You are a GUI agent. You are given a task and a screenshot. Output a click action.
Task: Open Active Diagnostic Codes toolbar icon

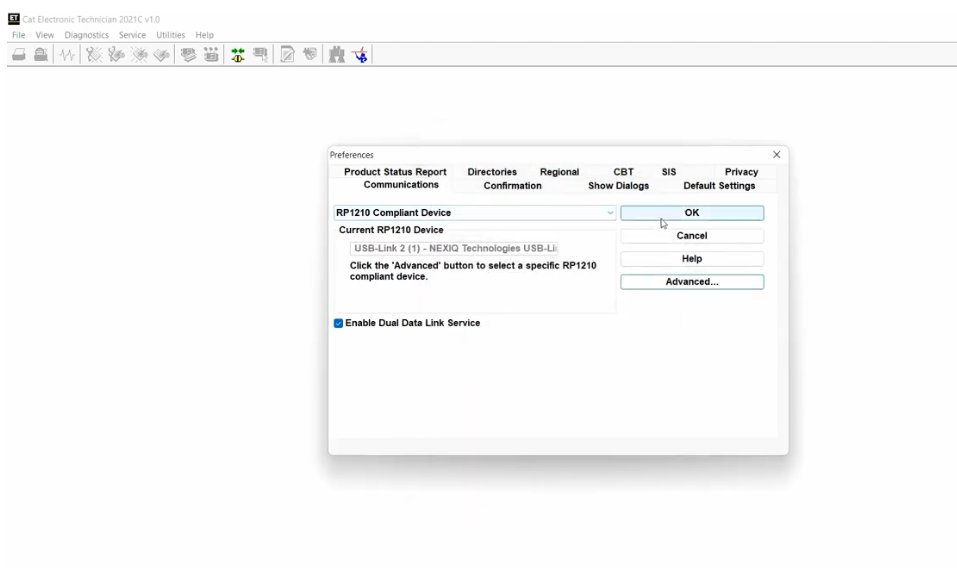pyautogui.click(x=94, y=55)
